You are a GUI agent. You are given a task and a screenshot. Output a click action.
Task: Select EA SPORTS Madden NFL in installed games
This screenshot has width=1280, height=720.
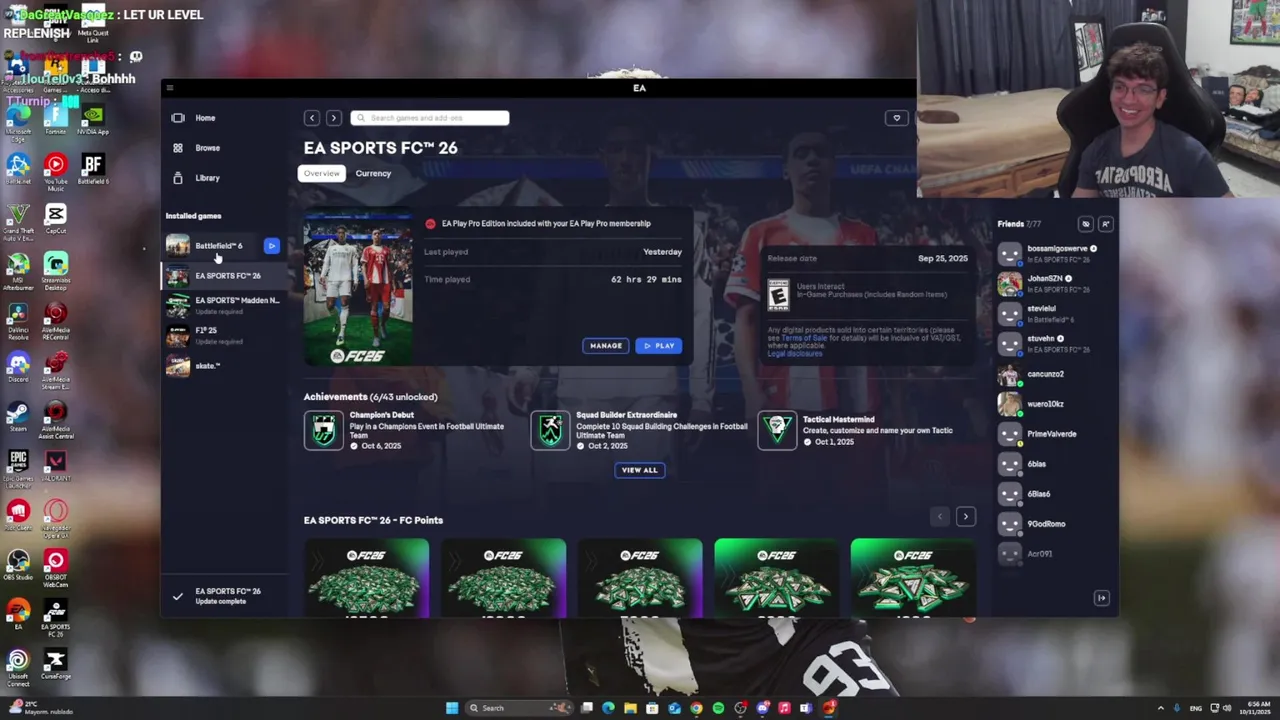pos(225,305)
